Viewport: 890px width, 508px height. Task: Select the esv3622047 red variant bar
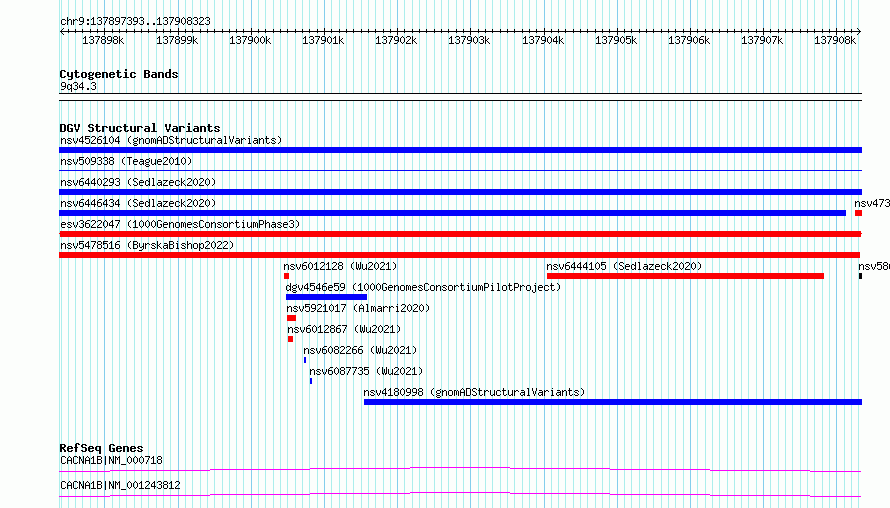(x=460, y=234)
